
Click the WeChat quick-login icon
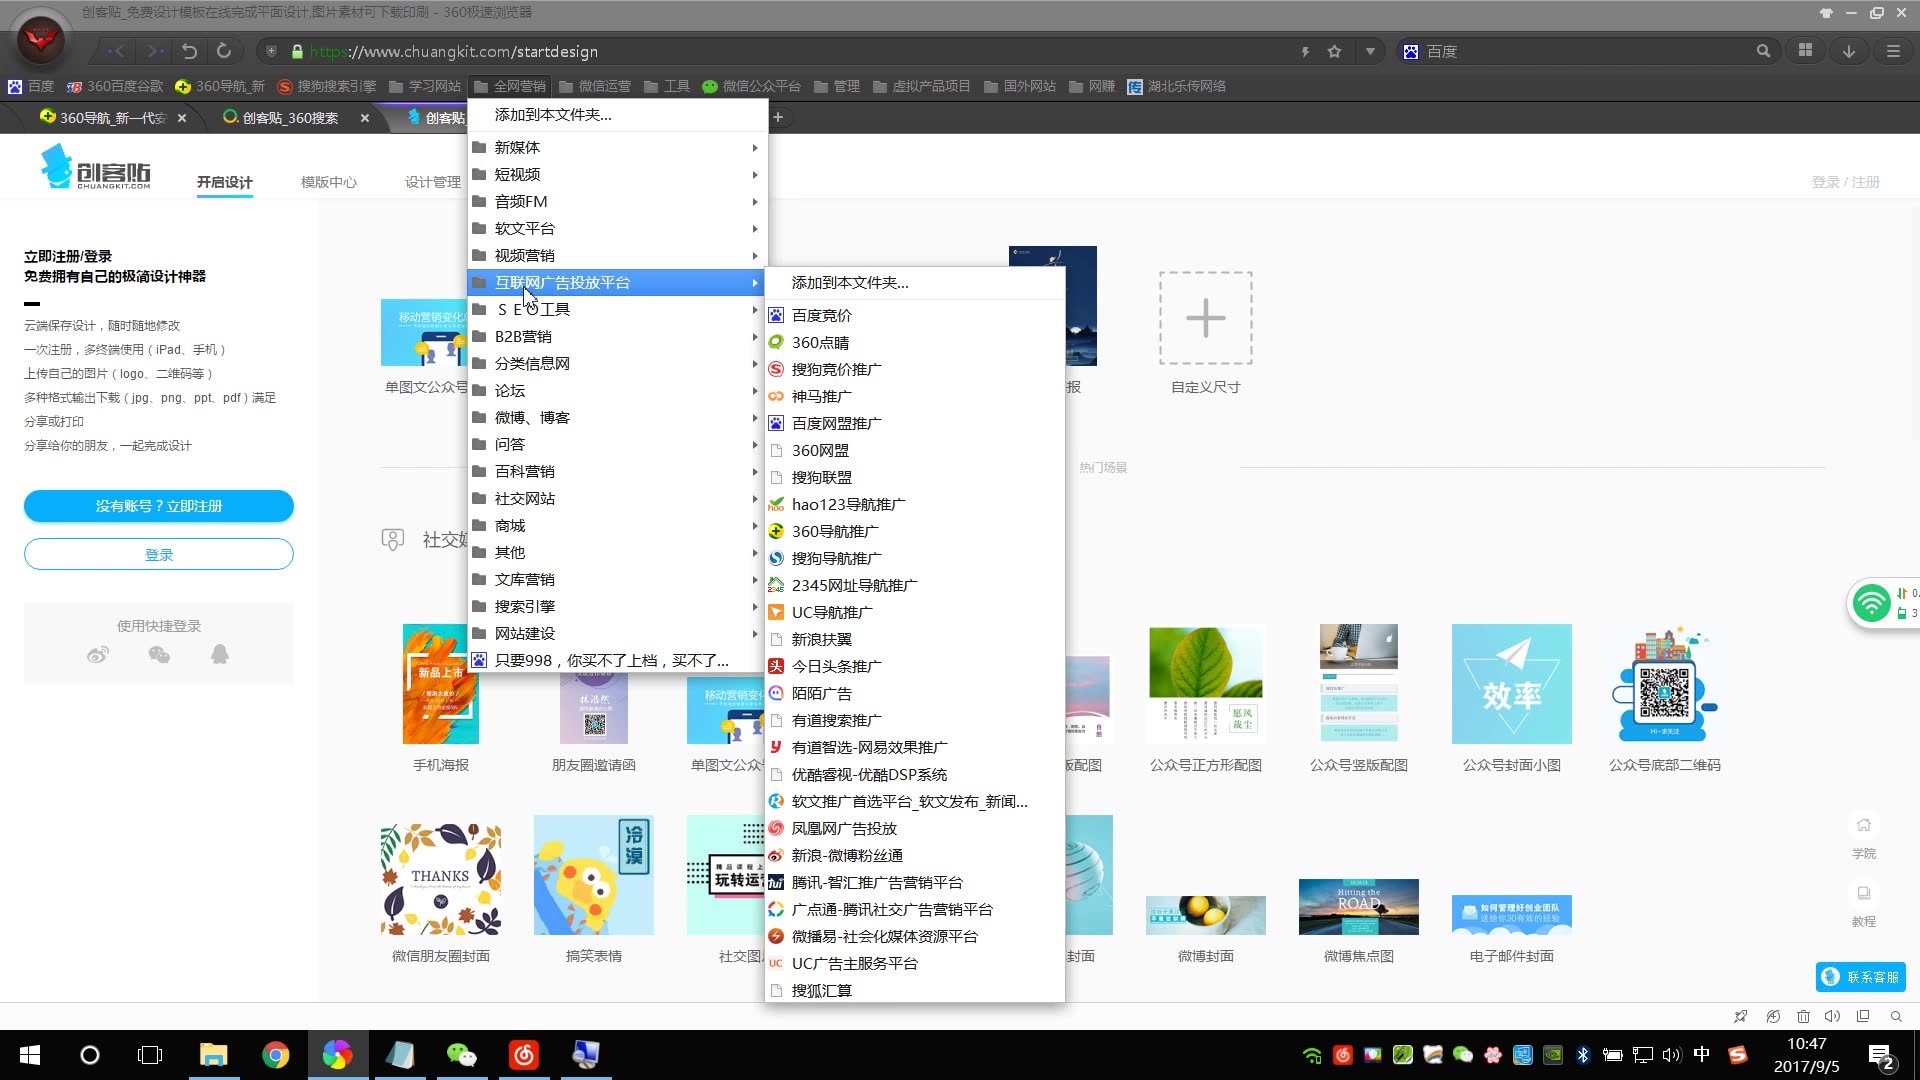pos(159,655)
